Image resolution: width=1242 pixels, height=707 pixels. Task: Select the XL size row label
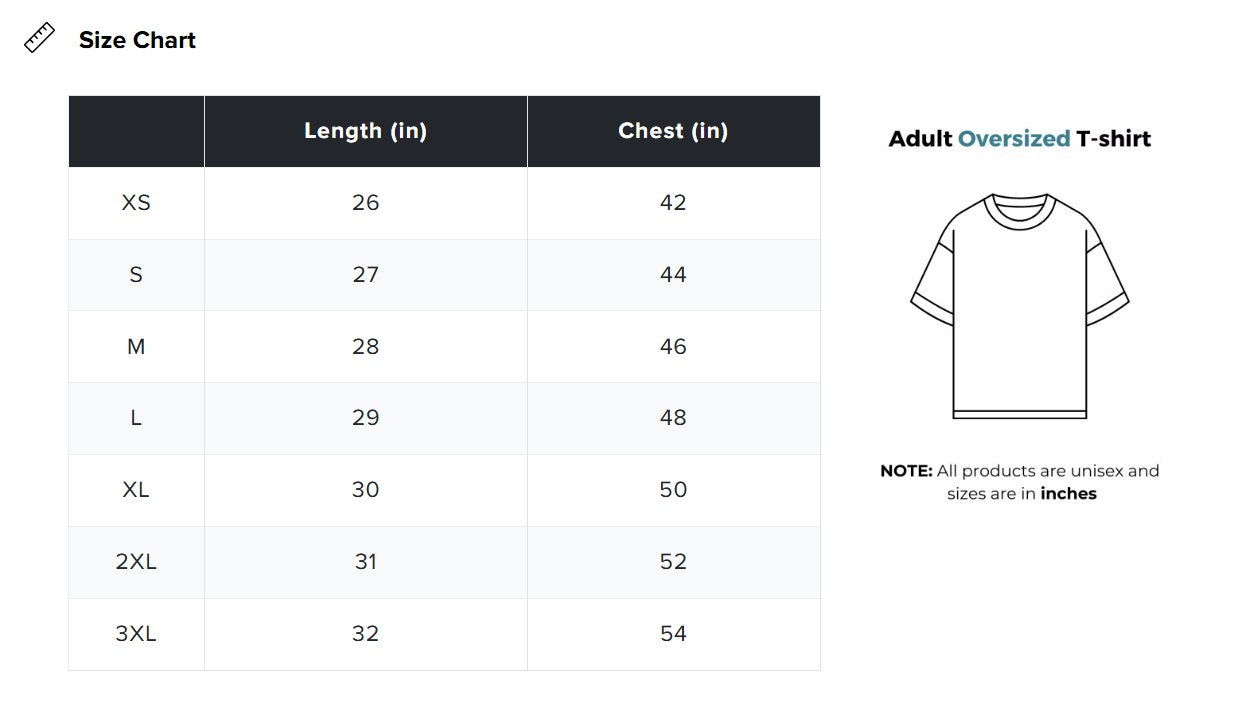click(136, 490)
